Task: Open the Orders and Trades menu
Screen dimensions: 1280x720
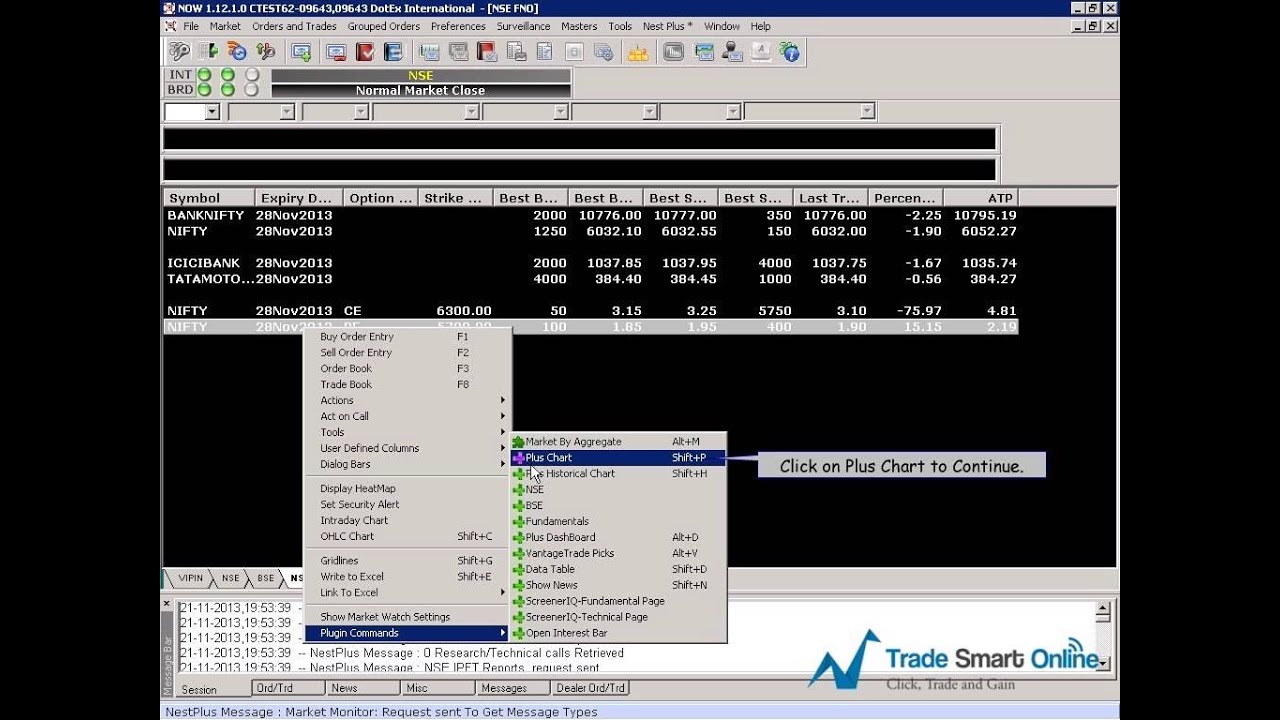Action: 294,26
